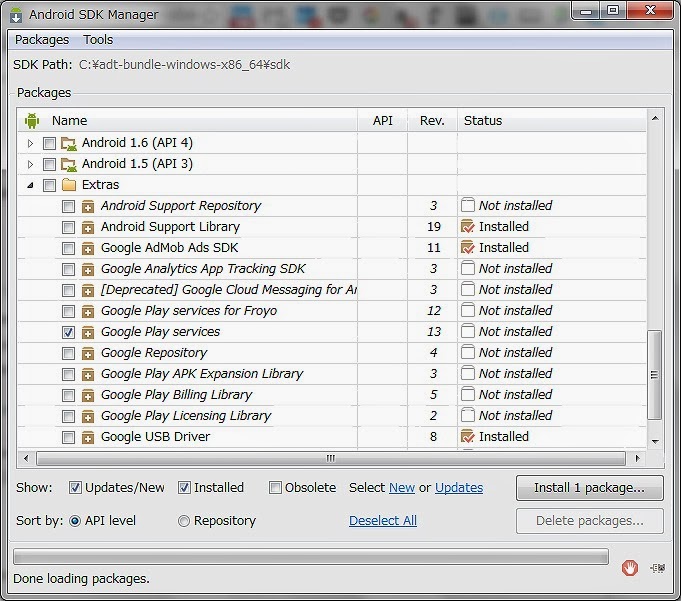
Task: Click the package icon beside Google Play services (rev 13)
Action: (88, 332)
